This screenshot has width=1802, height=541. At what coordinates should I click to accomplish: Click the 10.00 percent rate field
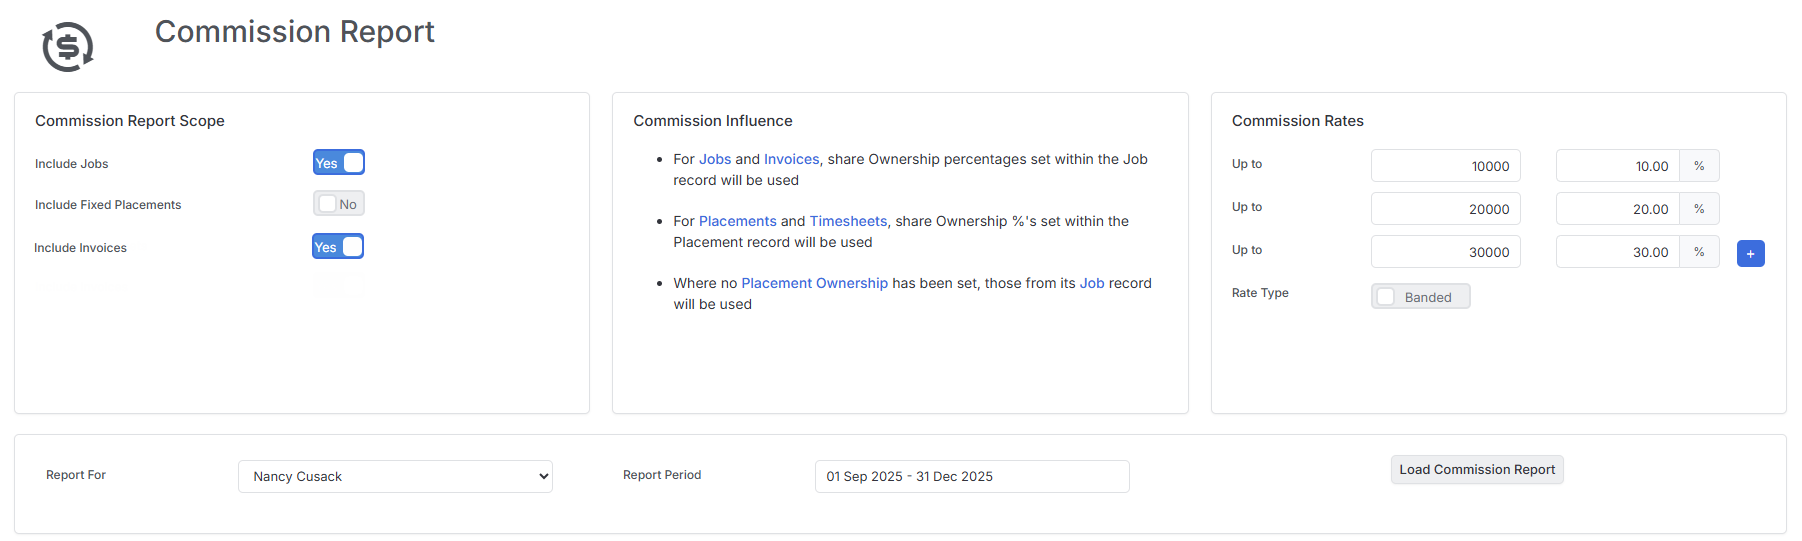(1618, 166)
